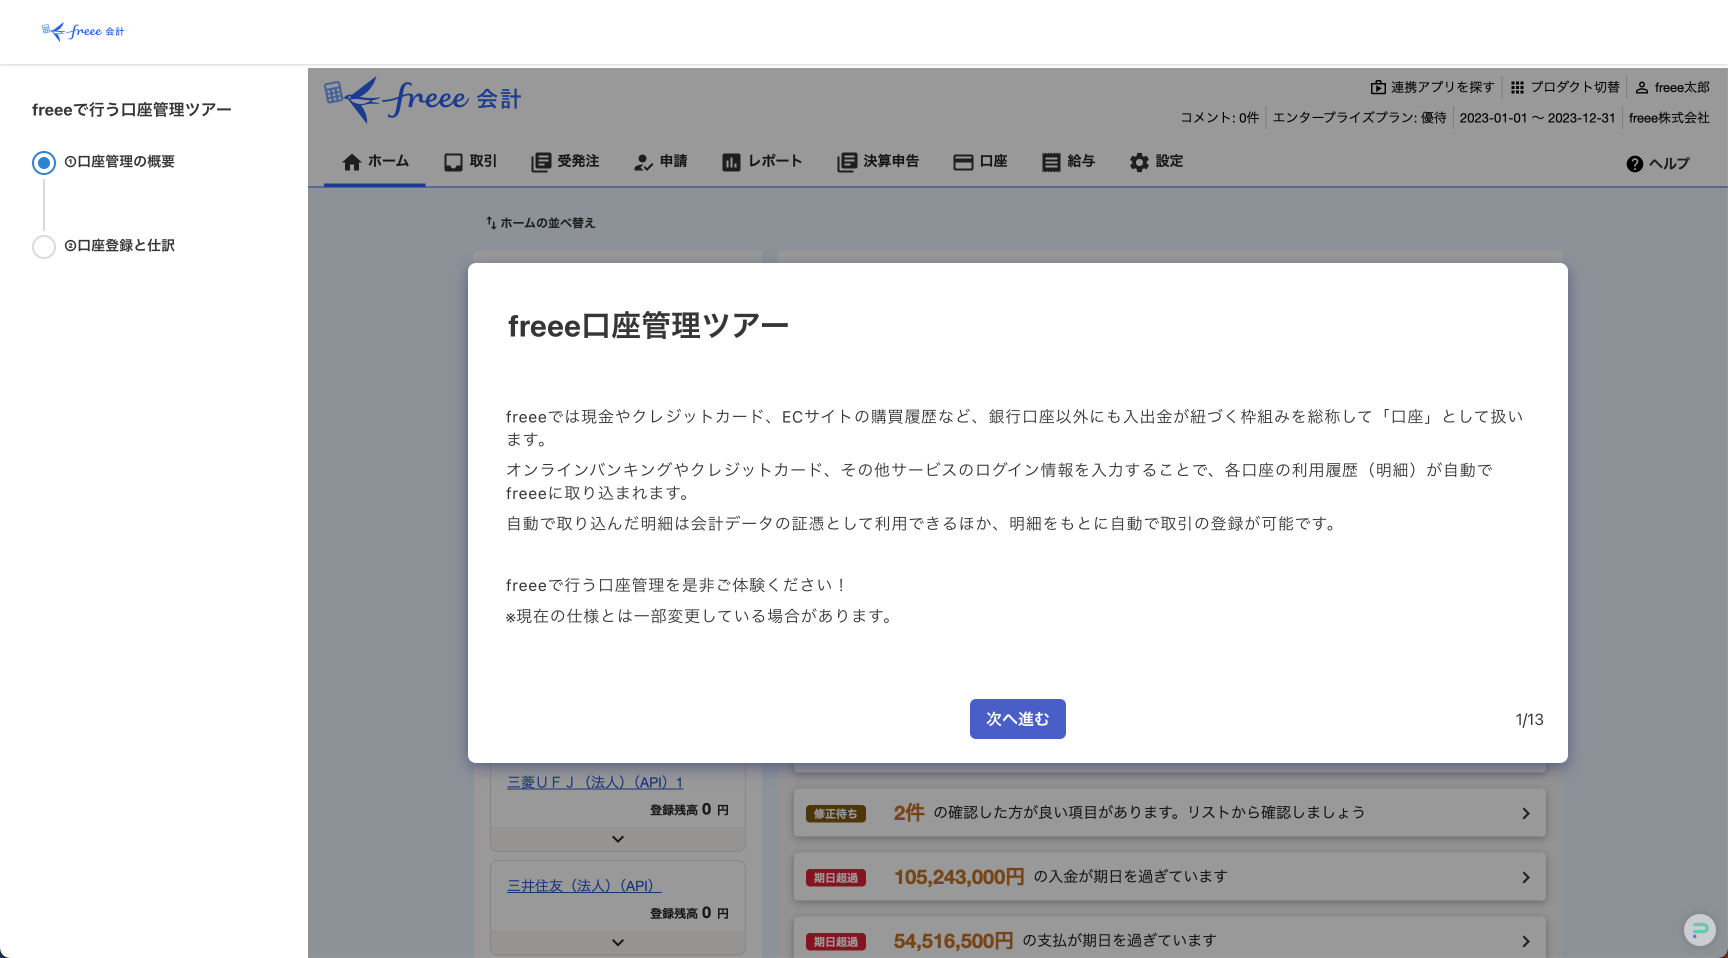The height and width of the screenshot is (958, 1728).
Task: Click the home icon in navigation
Action: pyautogui.click(x=351, y=162)
